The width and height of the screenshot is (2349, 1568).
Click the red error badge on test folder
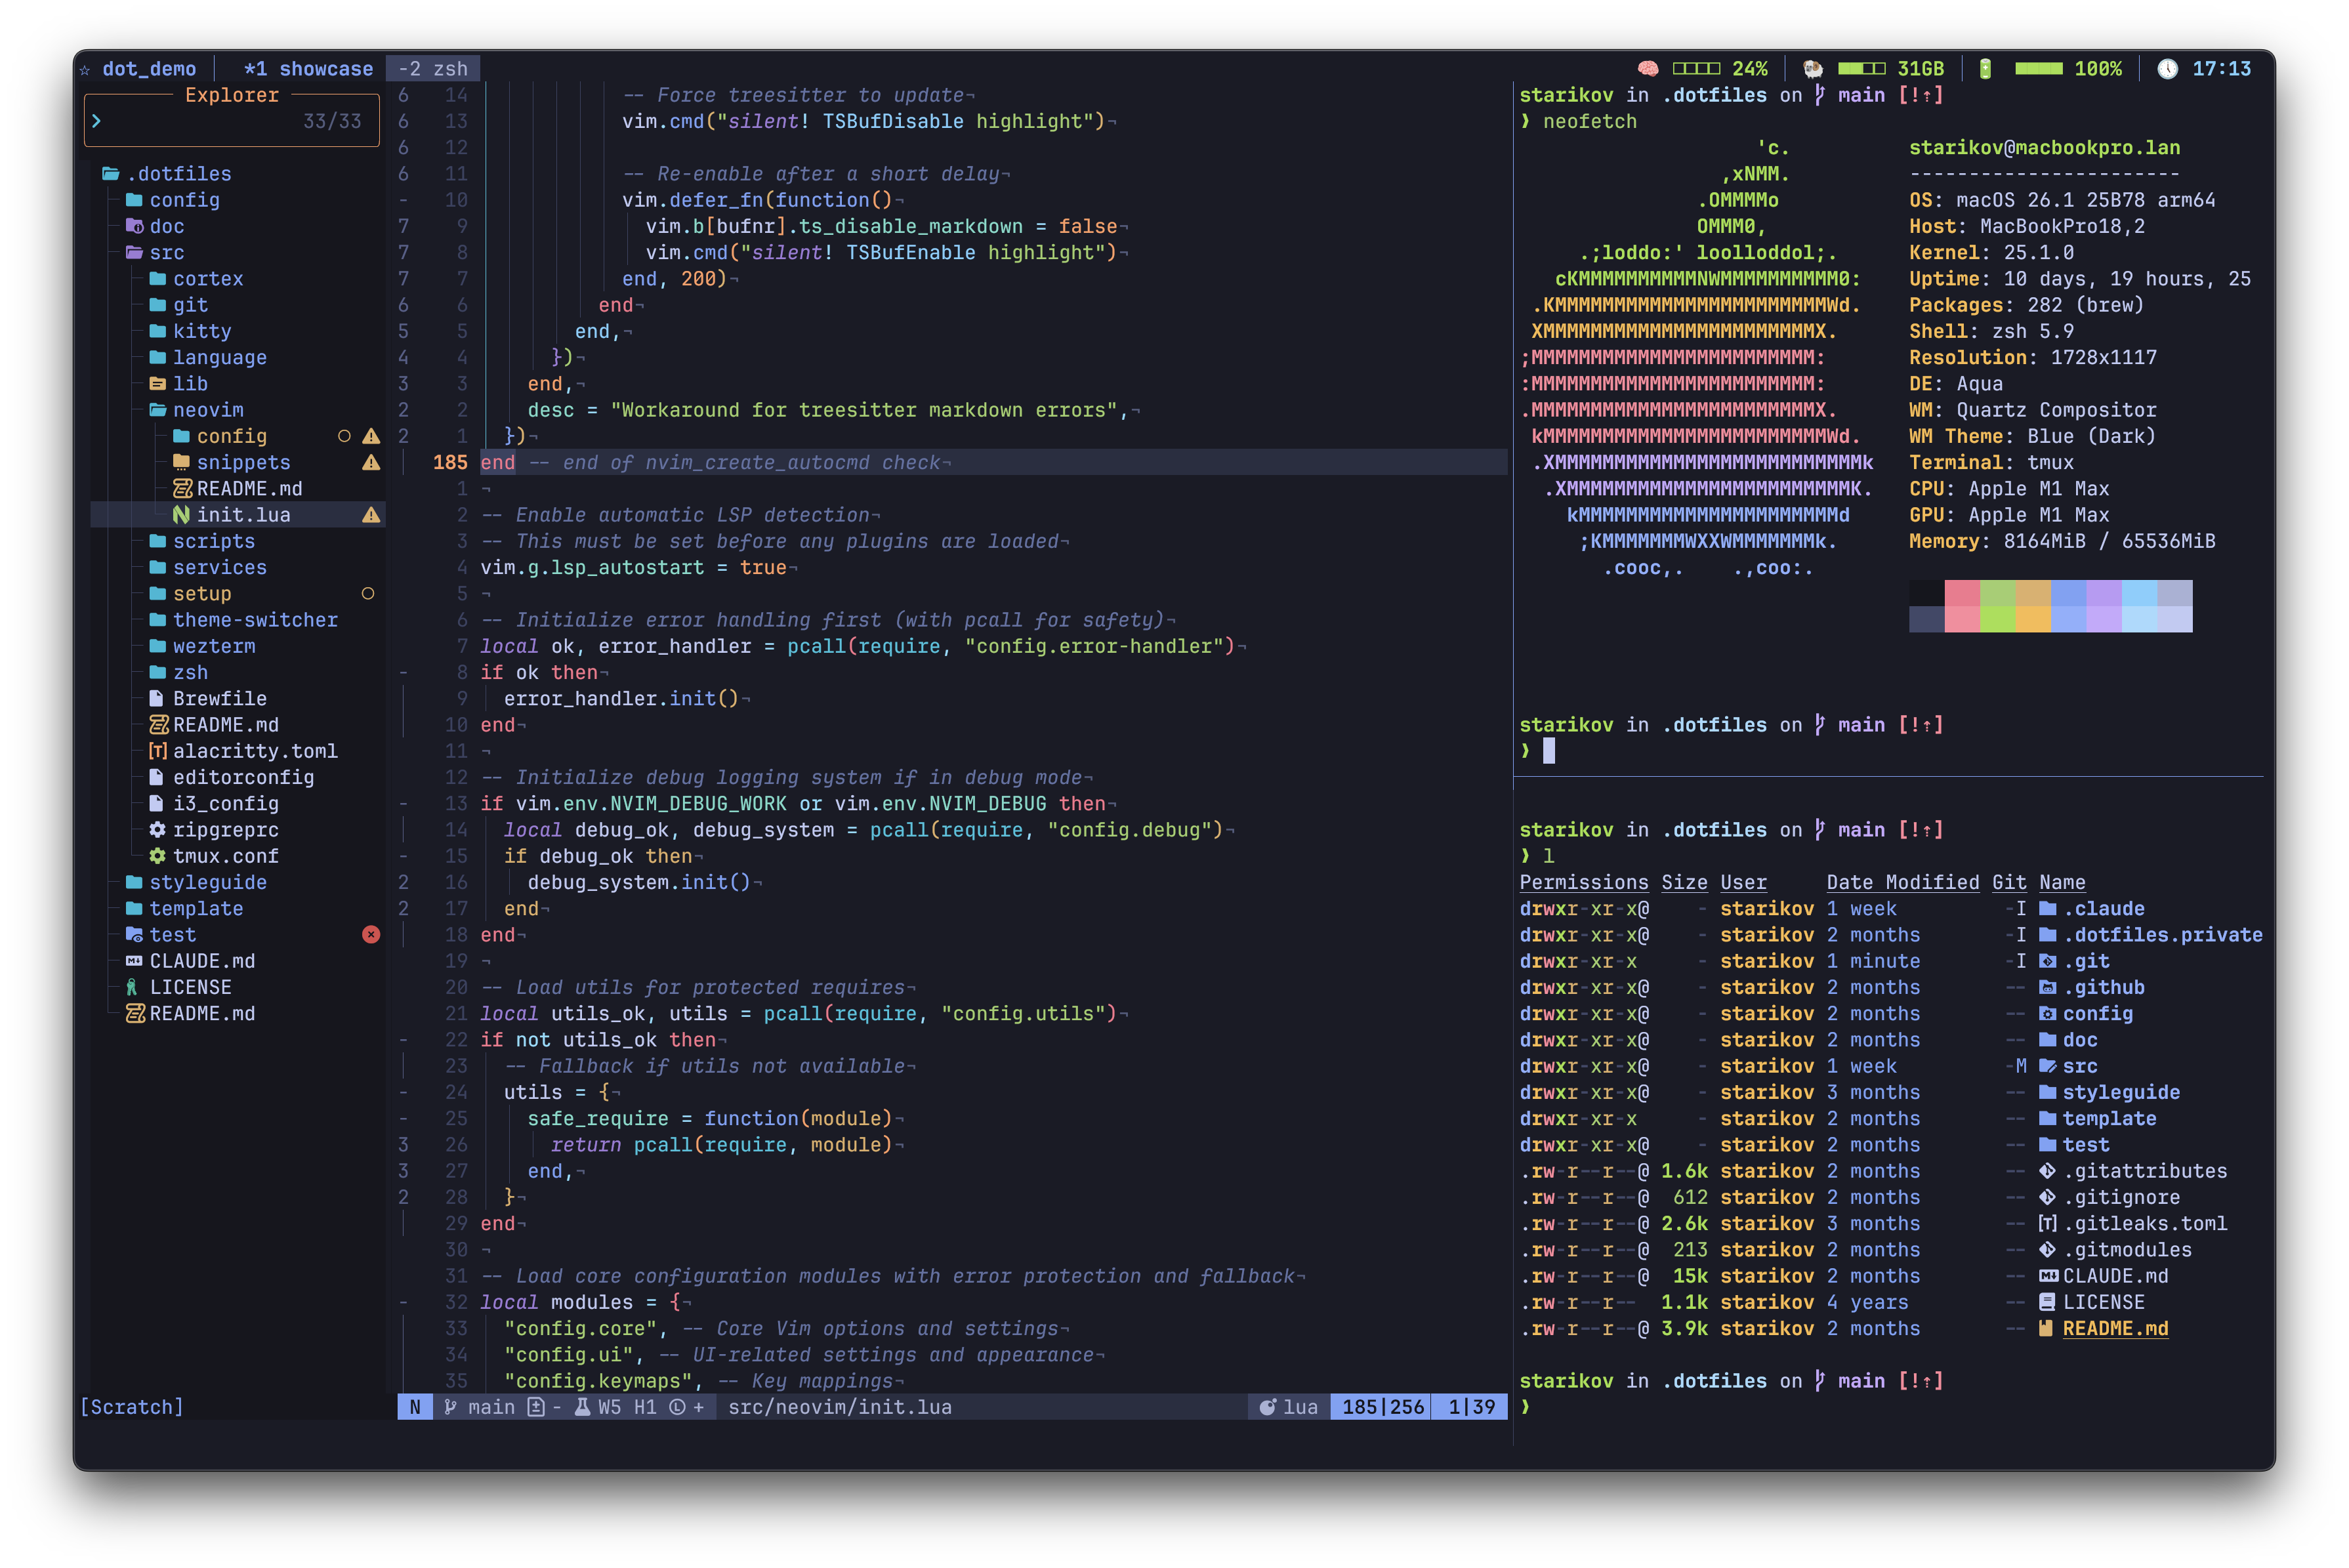pyautogui.click(x=371, y=935)
